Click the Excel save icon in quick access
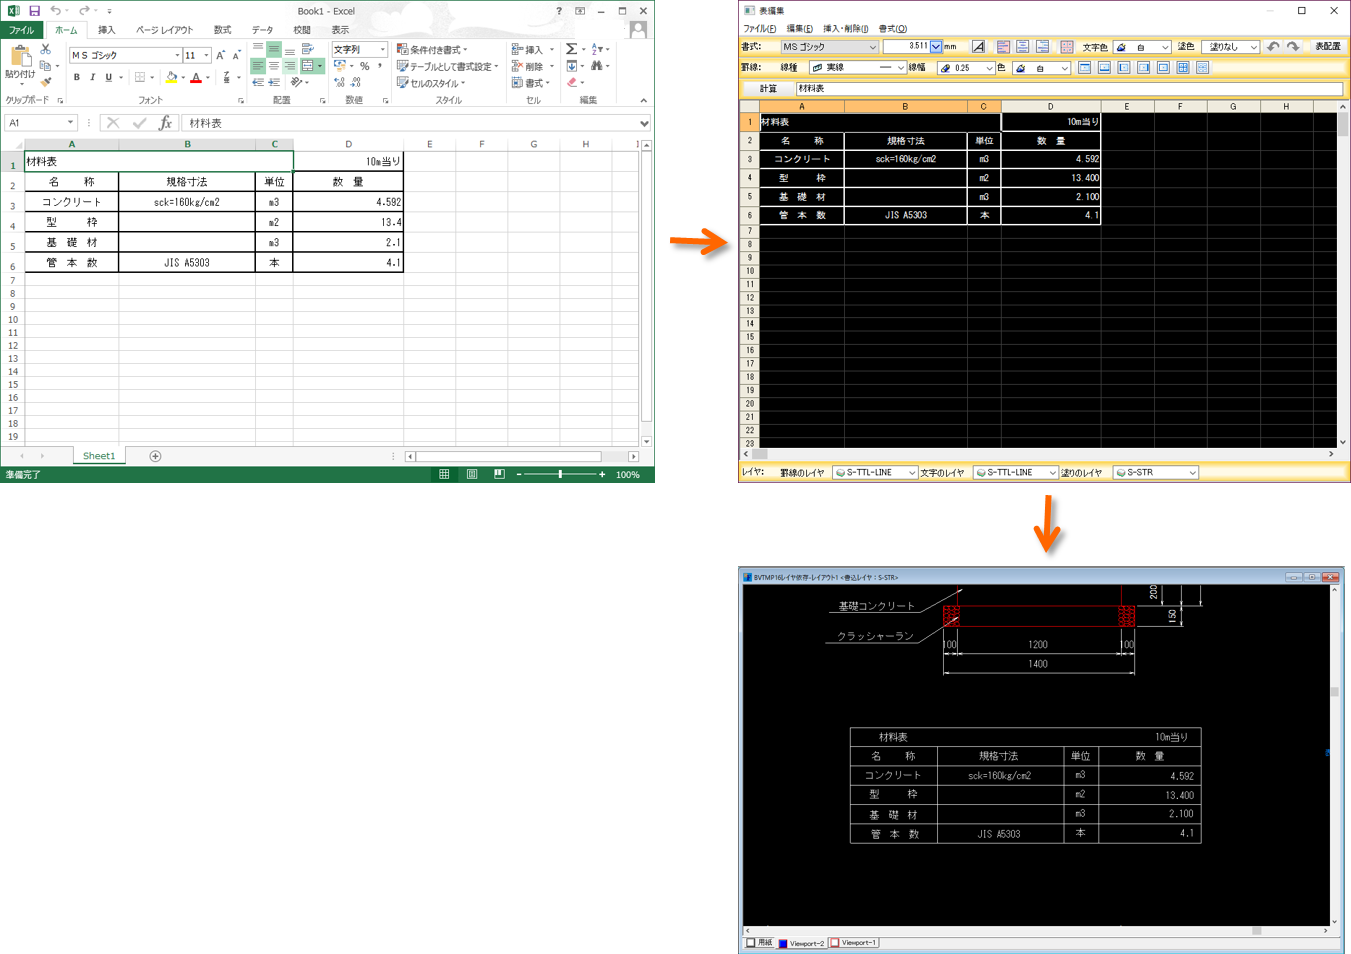 click(34, 11)
